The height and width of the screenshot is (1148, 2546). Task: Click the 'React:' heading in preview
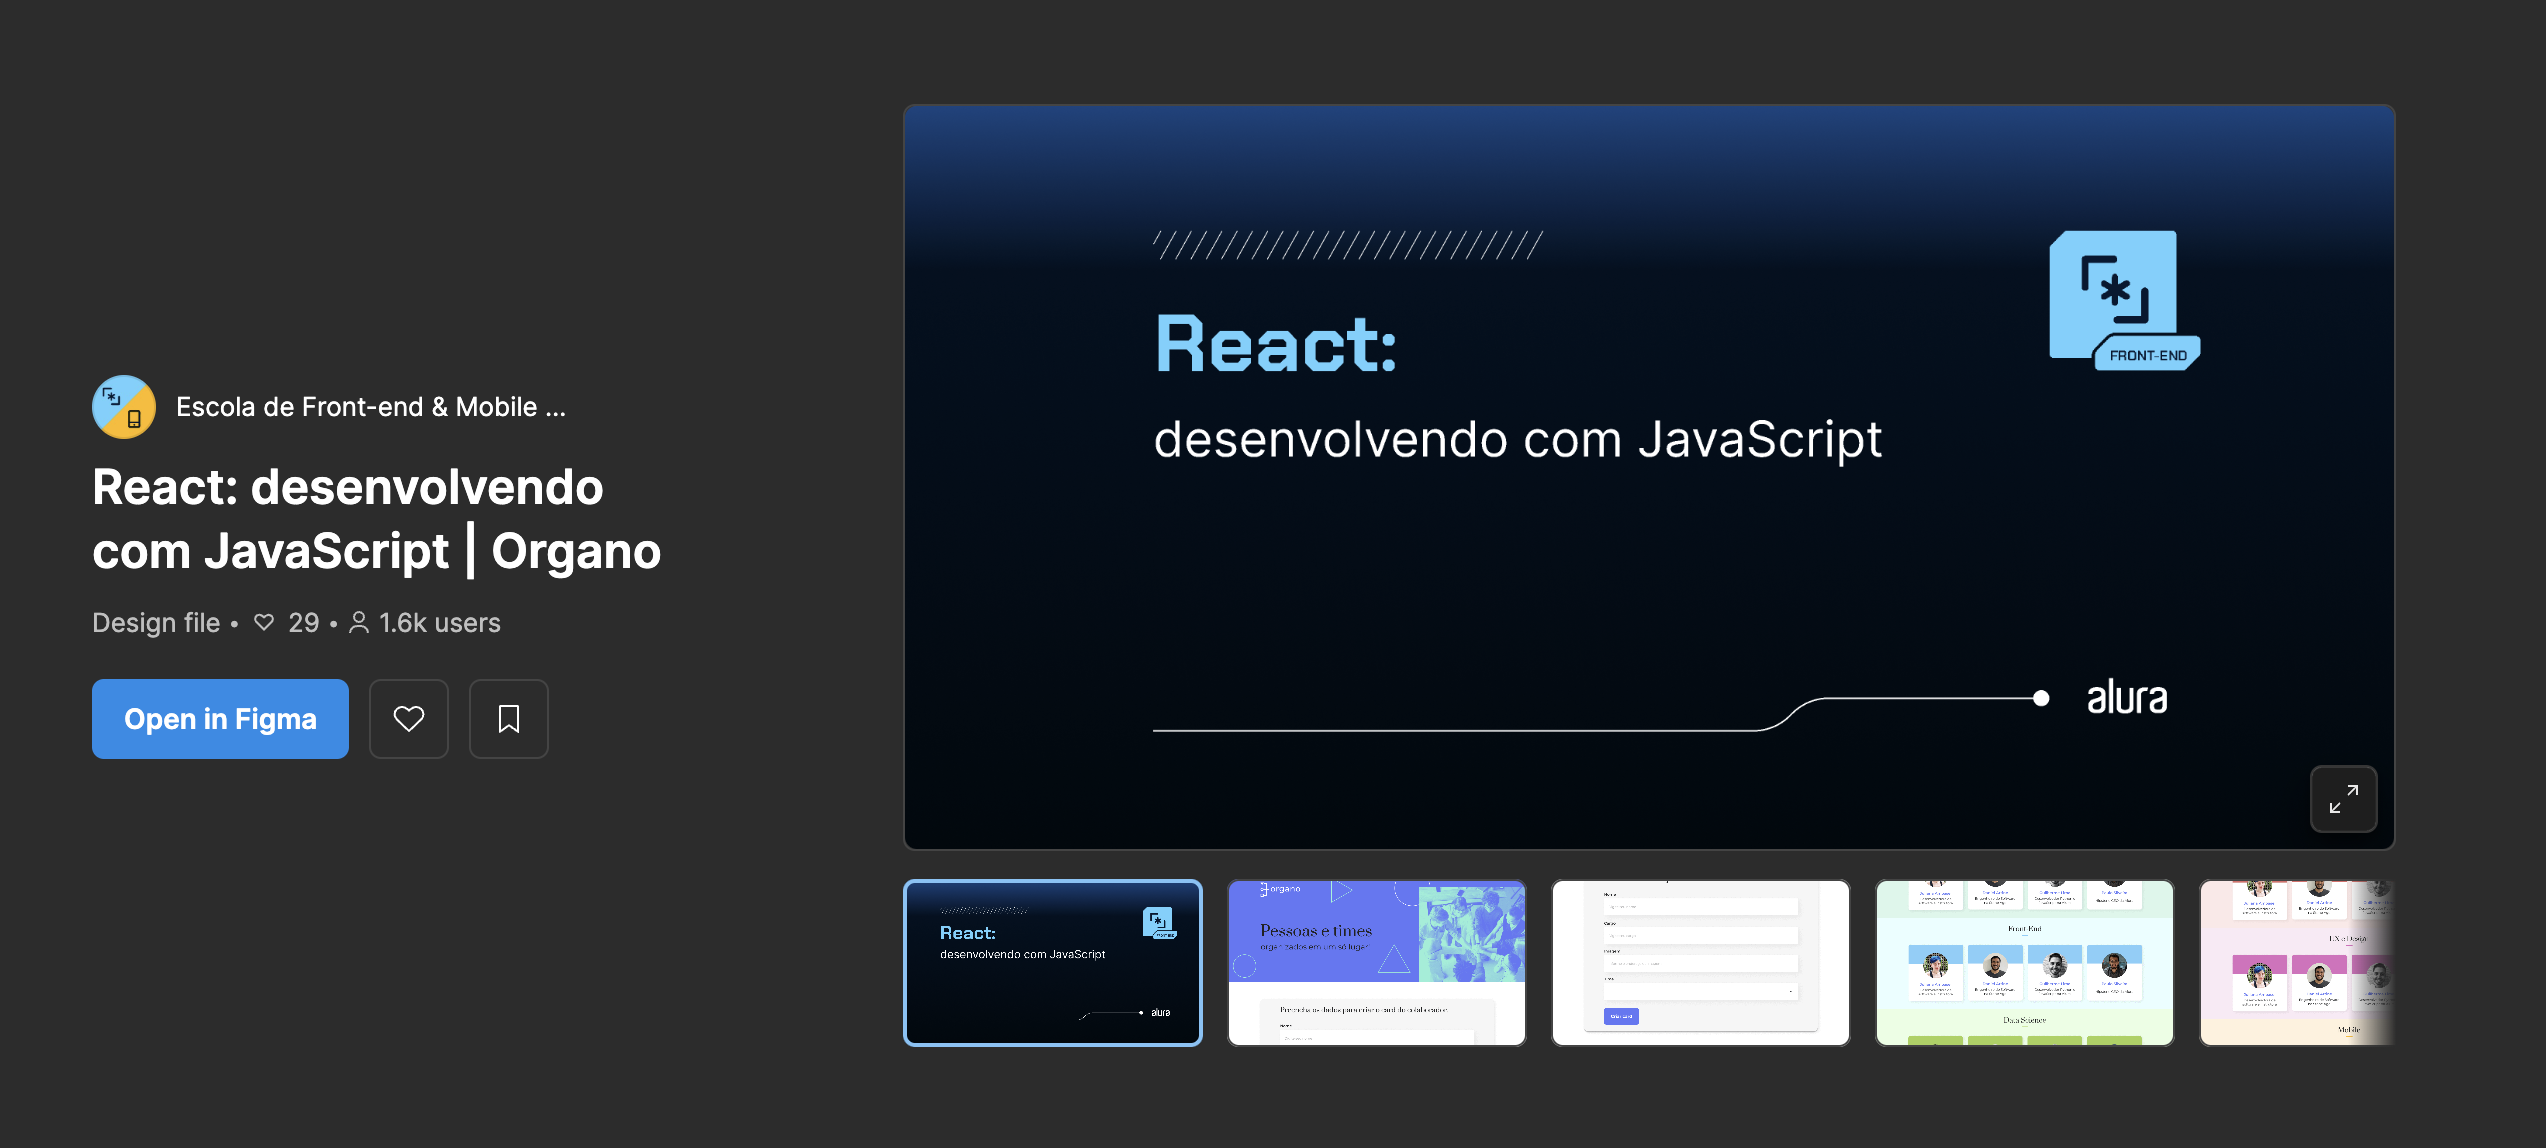point(1276,344)
